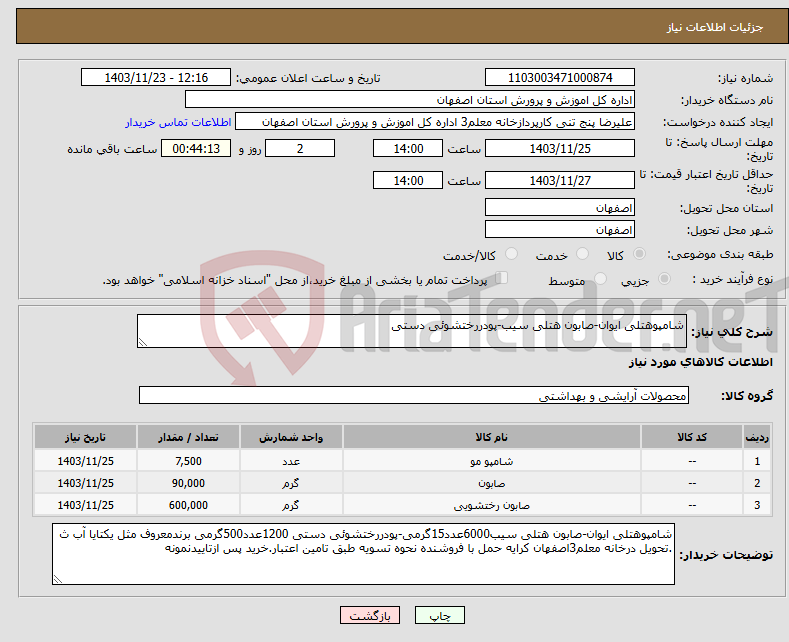Click the response deadline hour 14:00 field
789x642 pixels.
click(x=408, y=148)
